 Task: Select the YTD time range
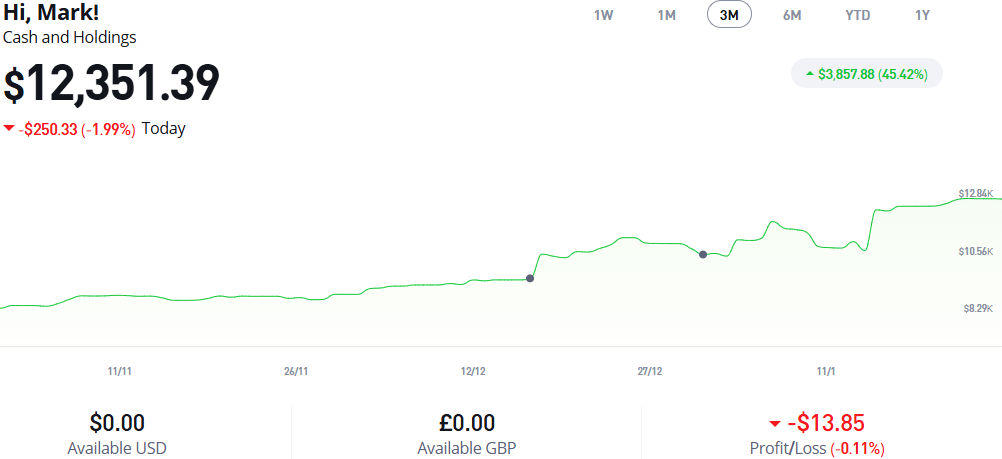[857, 15]
